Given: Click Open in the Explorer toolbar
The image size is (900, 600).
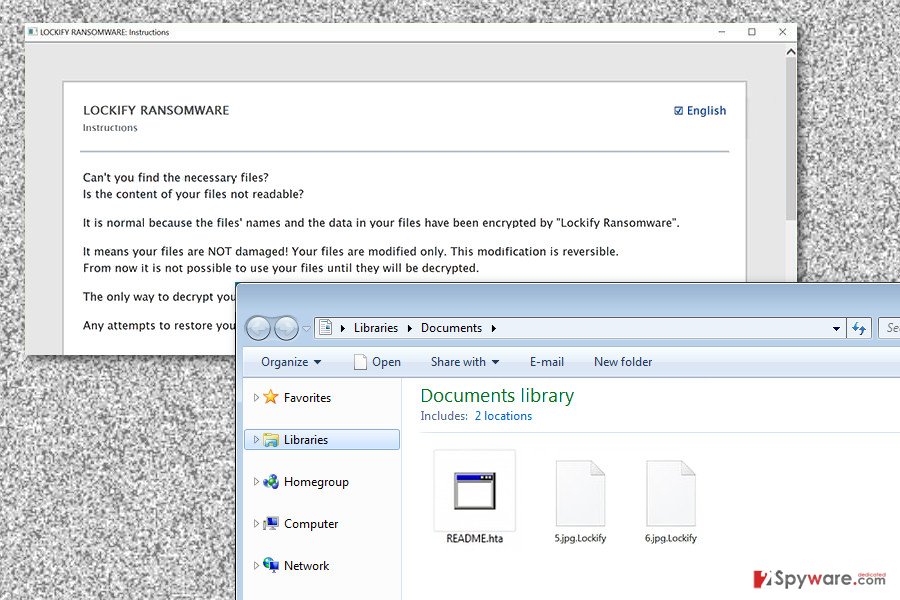Looking at the screenshot, I should coord(377,362).
